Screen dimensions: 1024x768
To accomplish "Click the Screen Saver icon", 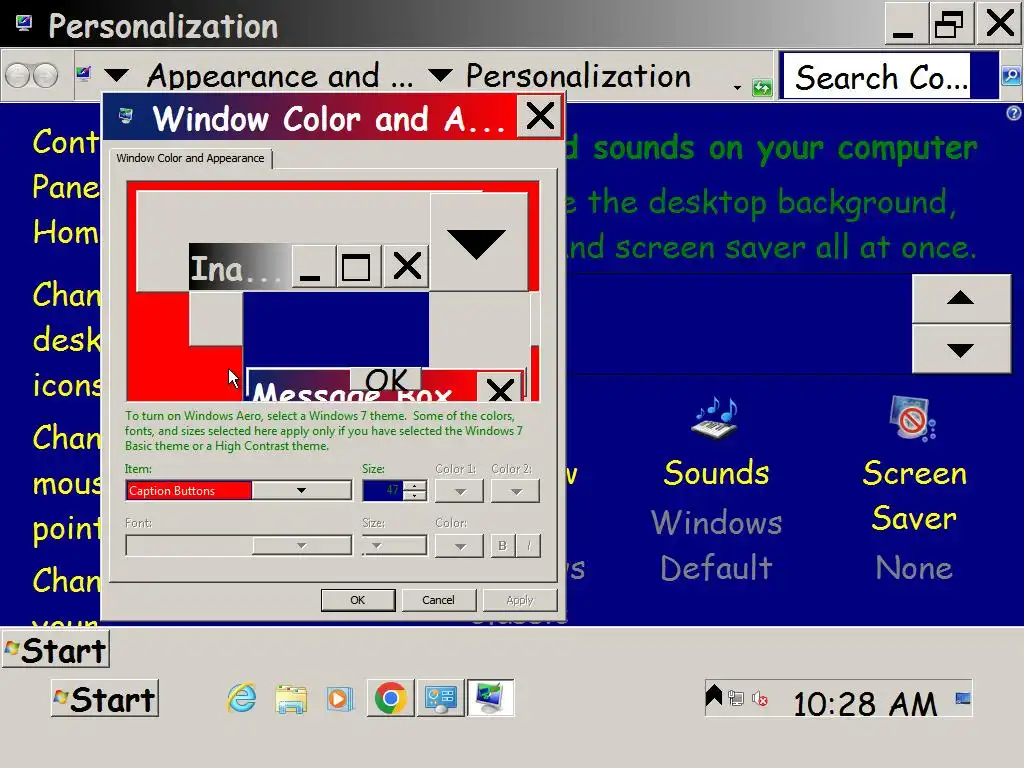I will (x=912, y=419).
